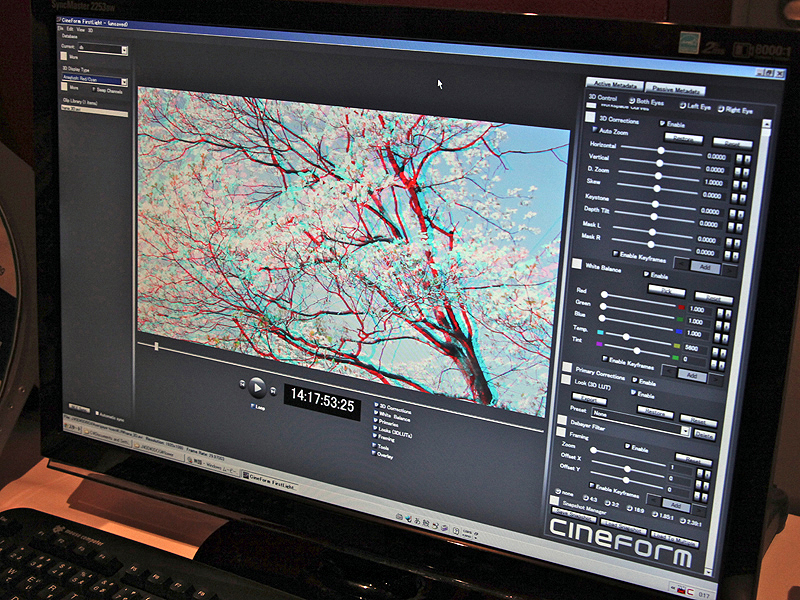This screenshot has height=600, width=800.
Task: Click the Temp slider handle
Action: (x=626, y=337)
